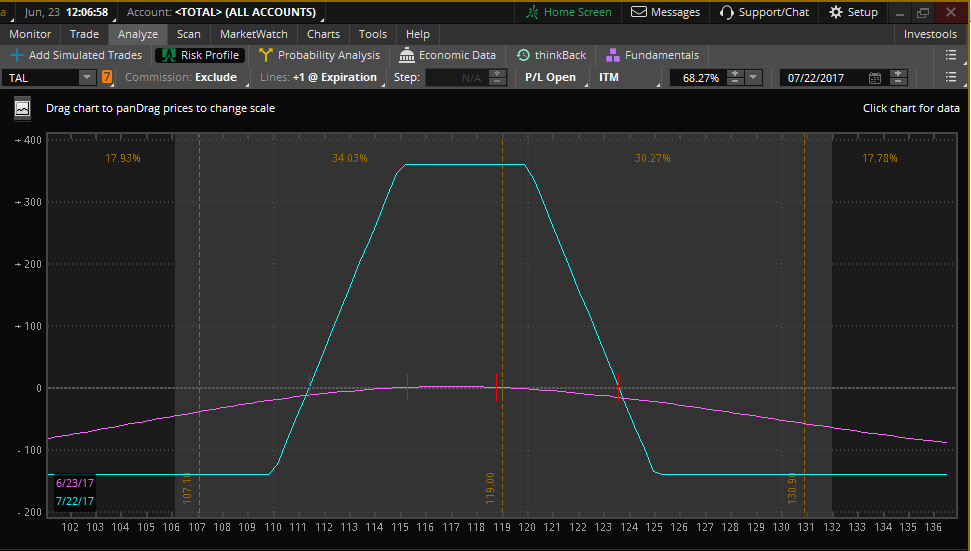Open the P/L Open dropdown
This screenshot has height=551, width=971.
550,77
